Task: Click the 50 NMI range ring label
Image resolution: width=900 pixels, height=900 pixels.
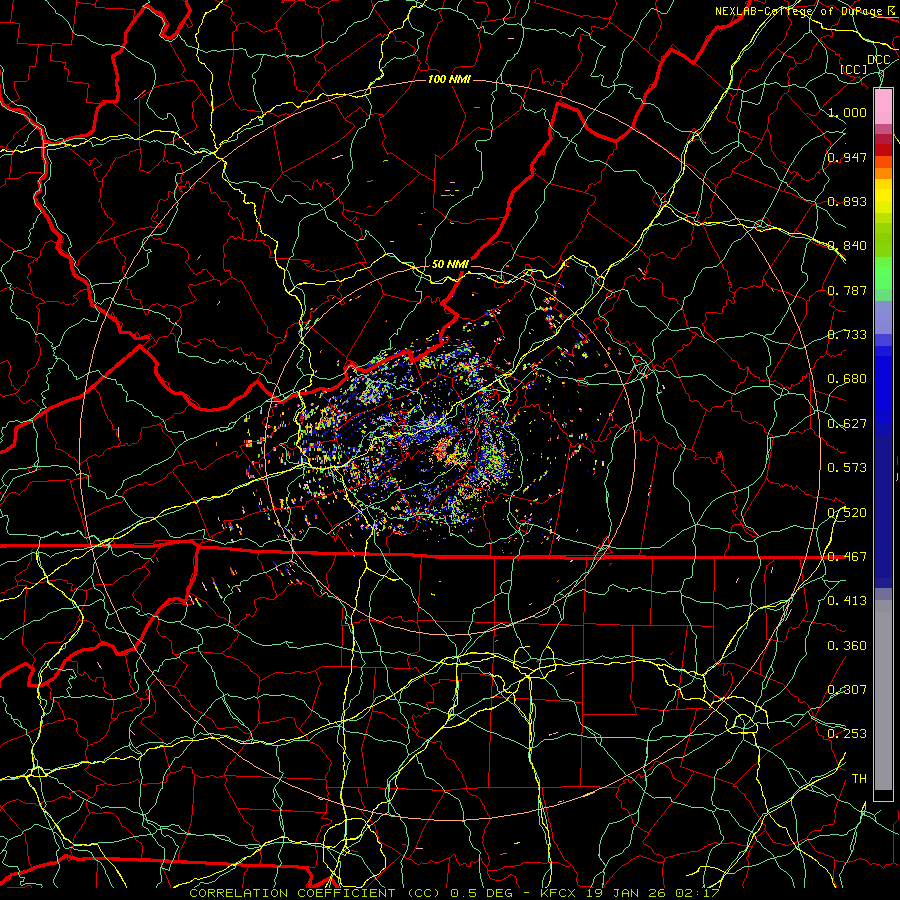Action: click(449, 264)
